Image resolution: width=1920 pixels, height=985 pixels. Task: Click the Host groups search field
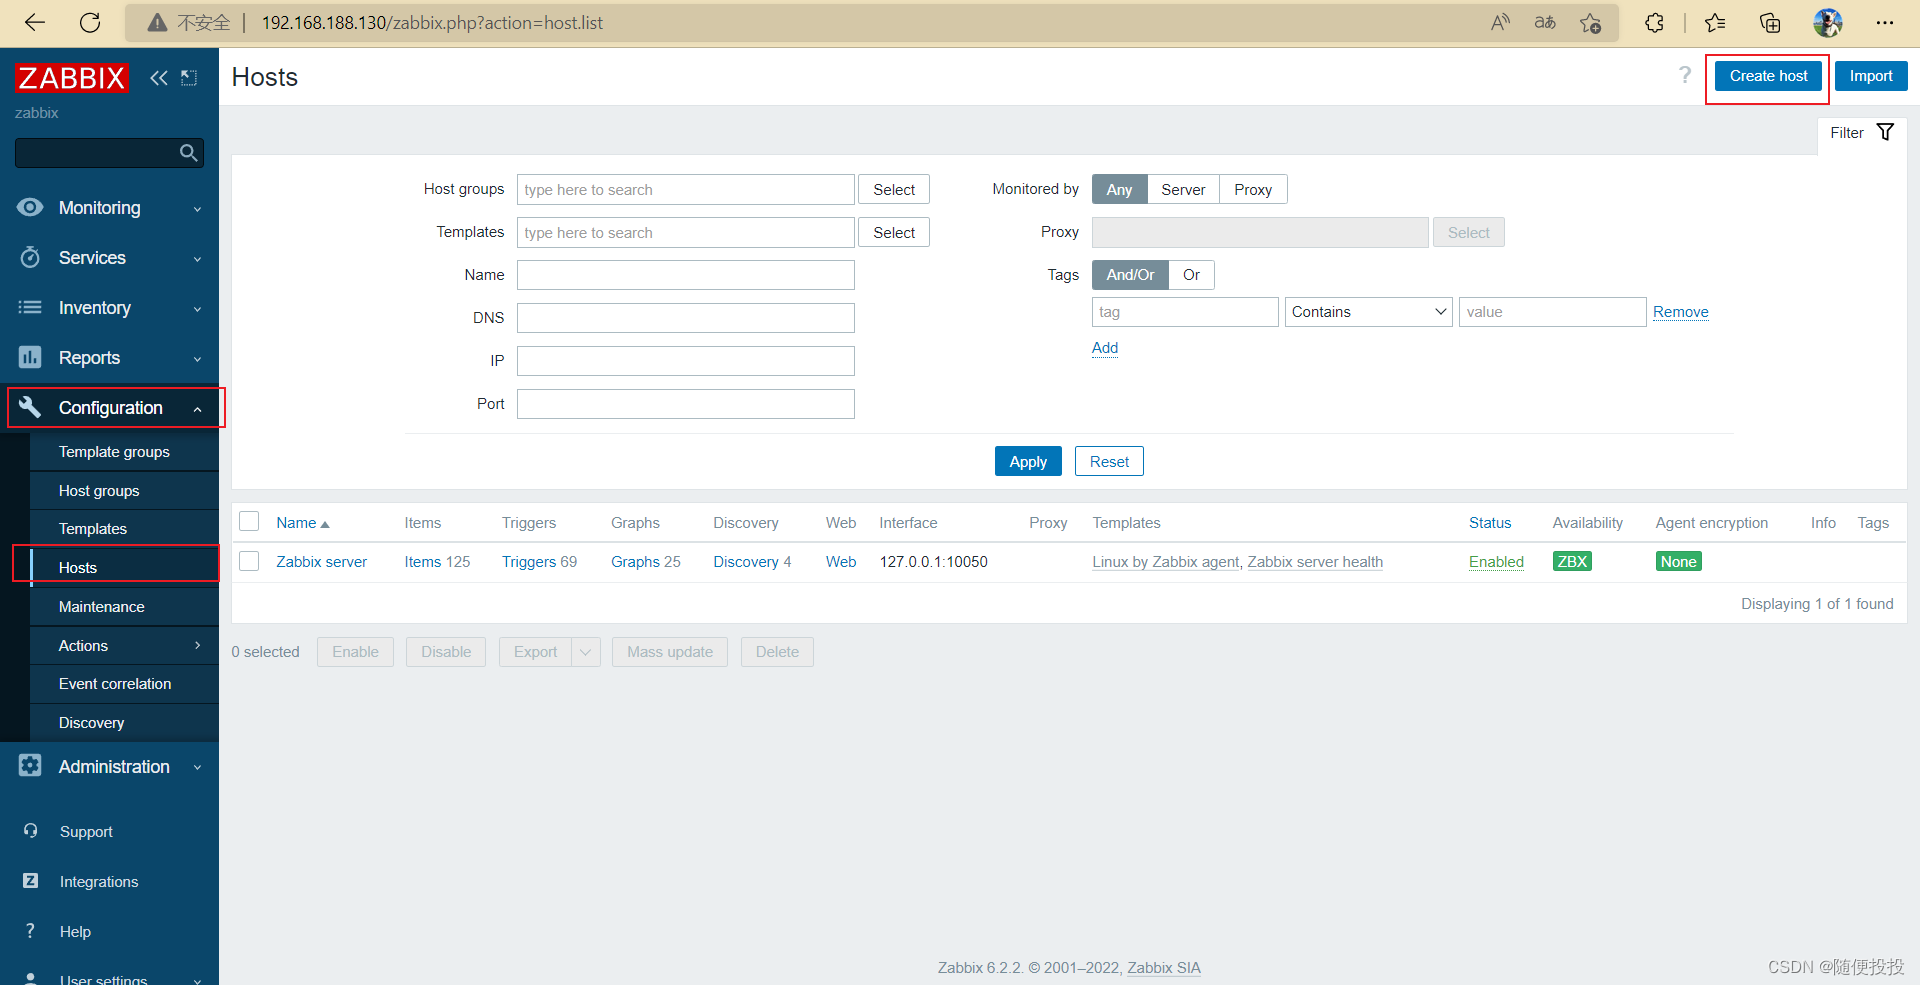point(686,189)
